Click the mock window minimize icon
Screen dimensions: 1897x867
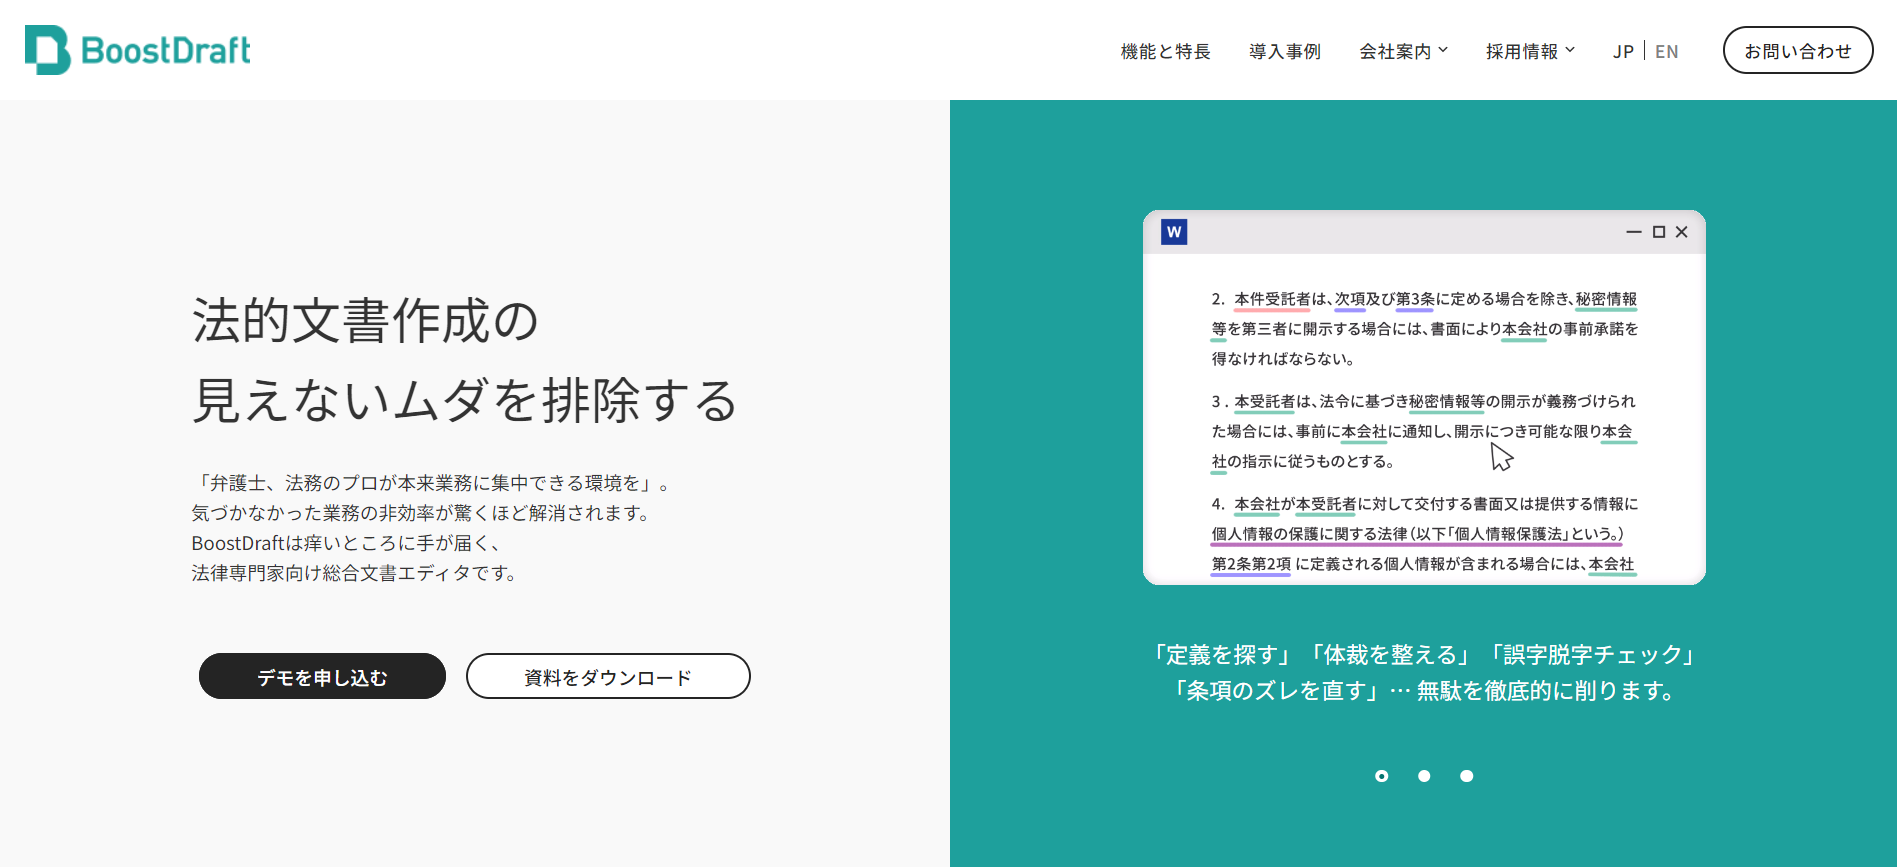click(1634, 232)
